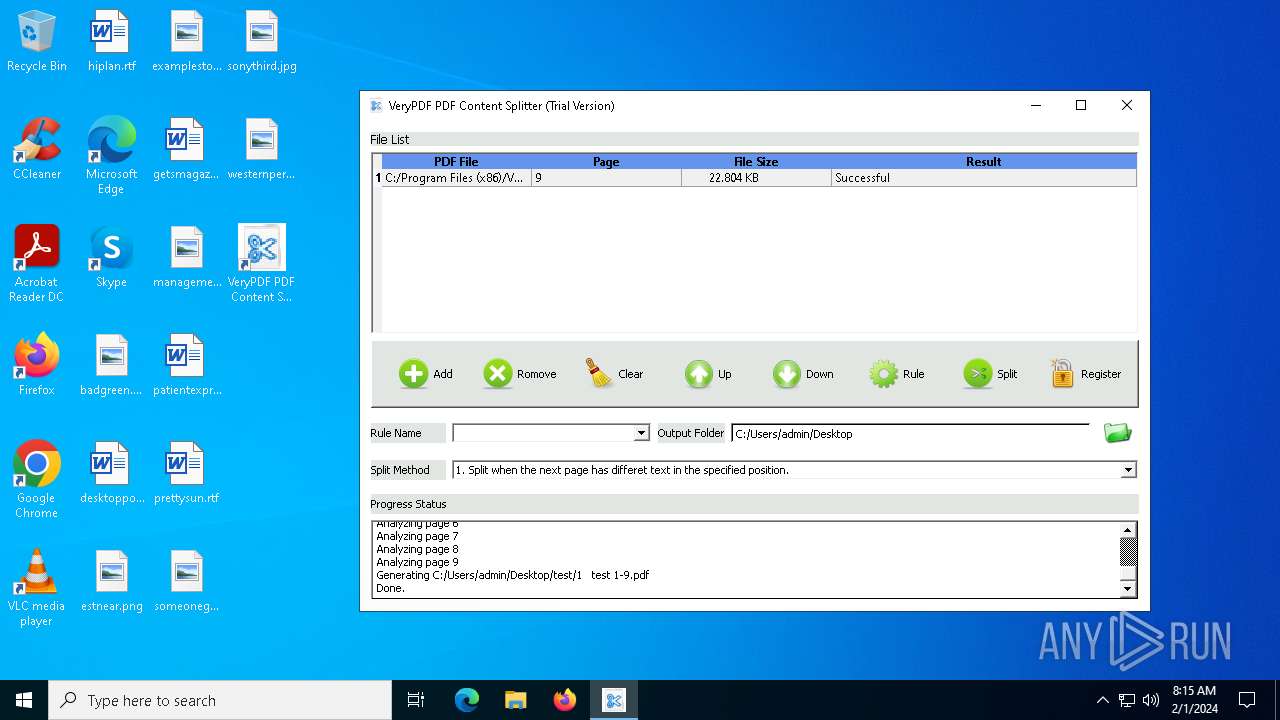Viewport: 1280px width, 720px height.
Task: Select the CCleaner desktop shortcut
Action: [x=37, y=150]
